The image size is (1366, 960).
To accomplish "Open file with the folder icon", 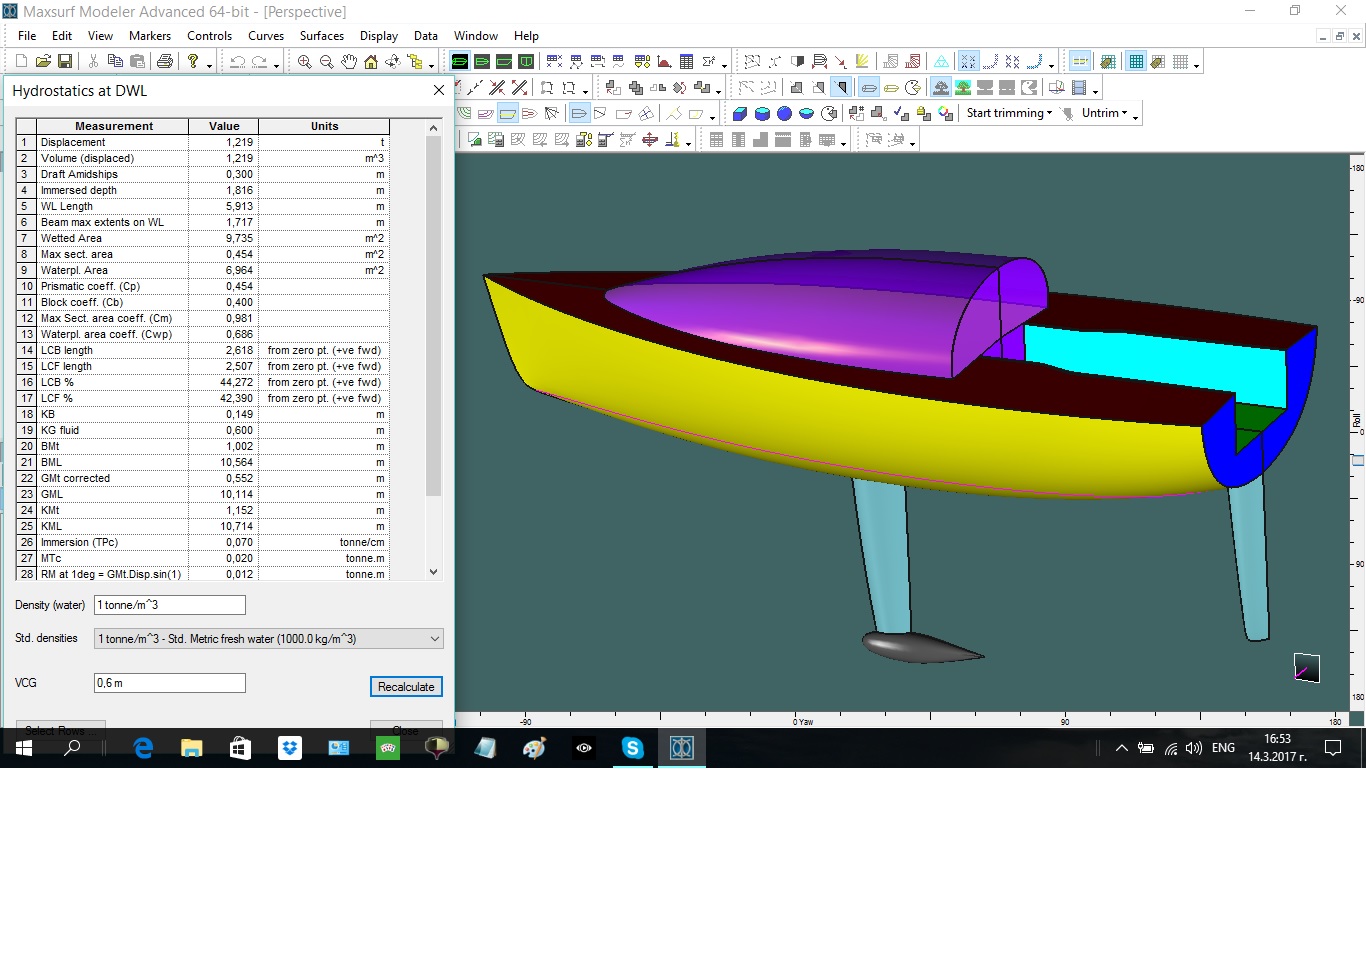I will coord(43,62).
